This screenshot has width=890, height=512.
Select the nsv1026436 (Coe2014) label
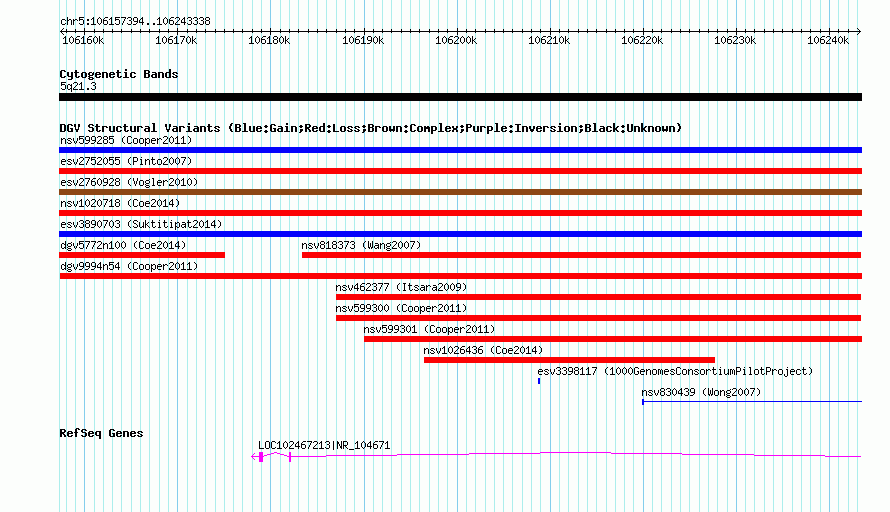pos(483,350)
